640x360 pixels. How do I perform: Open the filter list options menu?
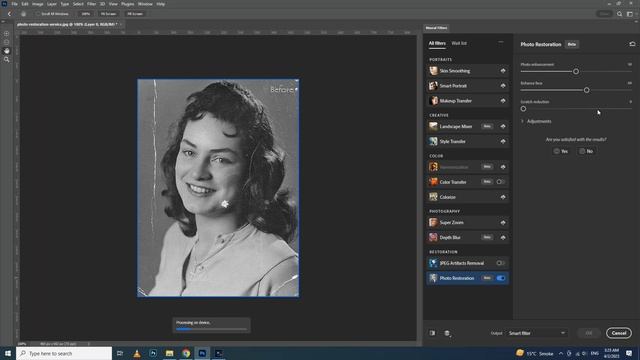point(501,42)
